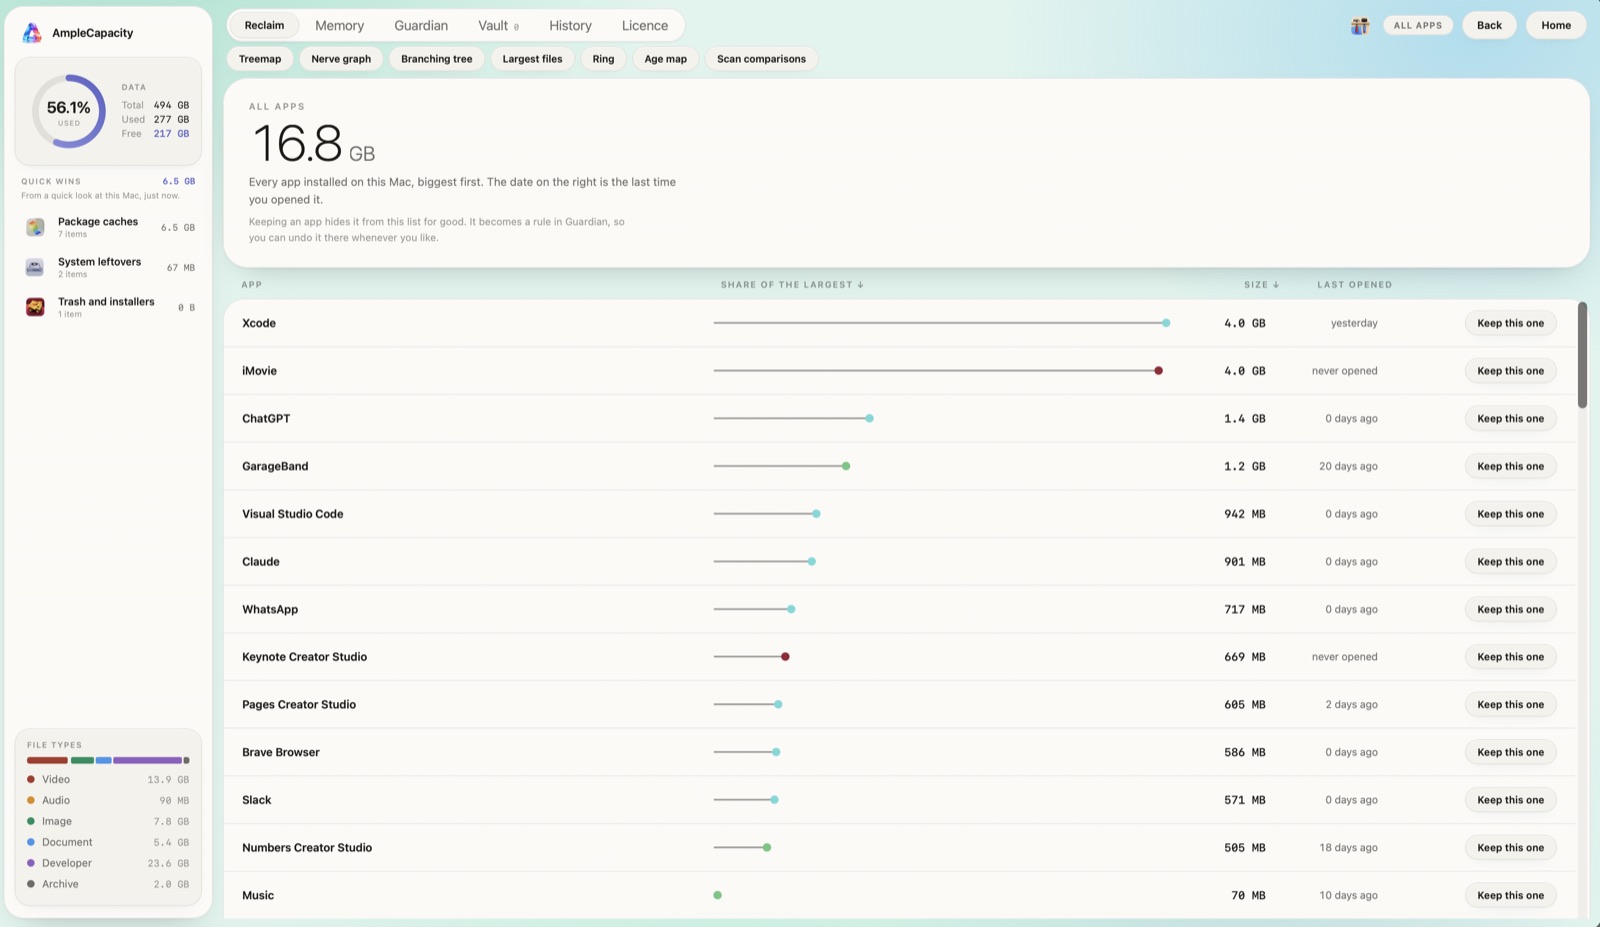
Task: Show the Treemap view
Action: click(260, 59)
